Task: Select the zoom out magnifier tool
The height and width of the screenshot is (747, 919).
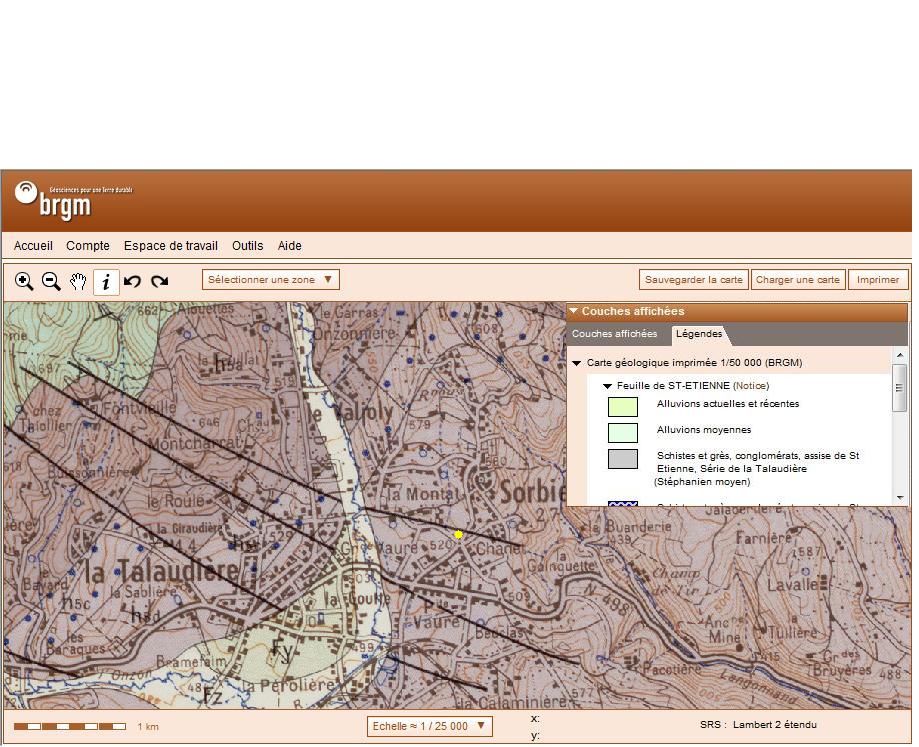Action: coord(52,282)
